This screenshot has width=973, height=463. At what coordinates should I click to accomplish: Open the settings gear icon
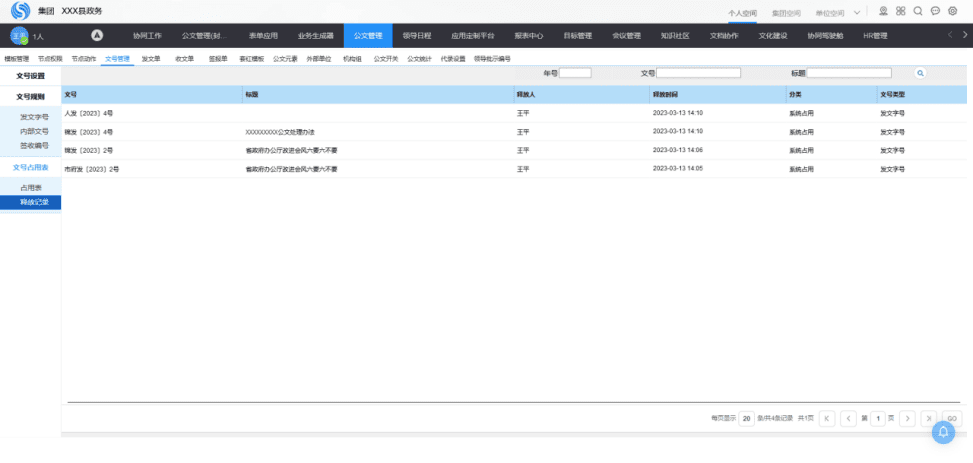pos(953,11)
